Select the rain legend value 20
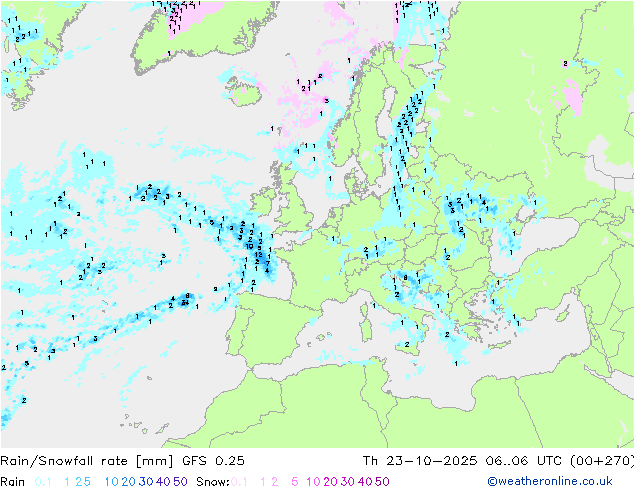The width and height of the screenshot is (634, 490). 129,482
